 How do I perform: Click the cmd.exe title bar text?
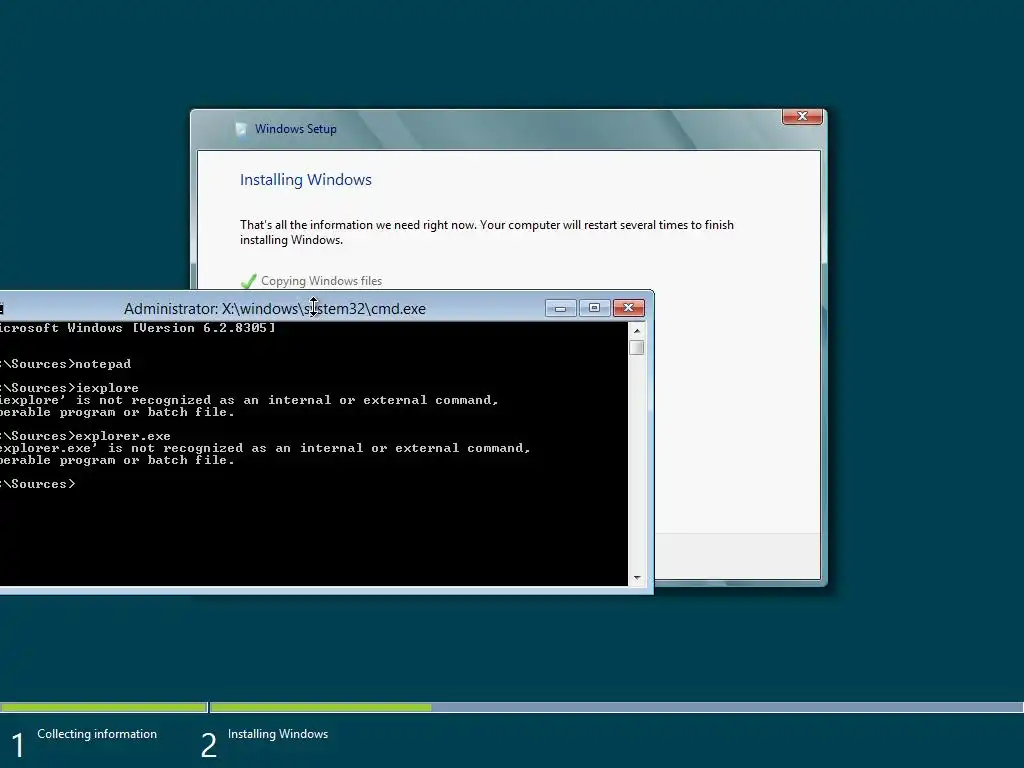275,309
